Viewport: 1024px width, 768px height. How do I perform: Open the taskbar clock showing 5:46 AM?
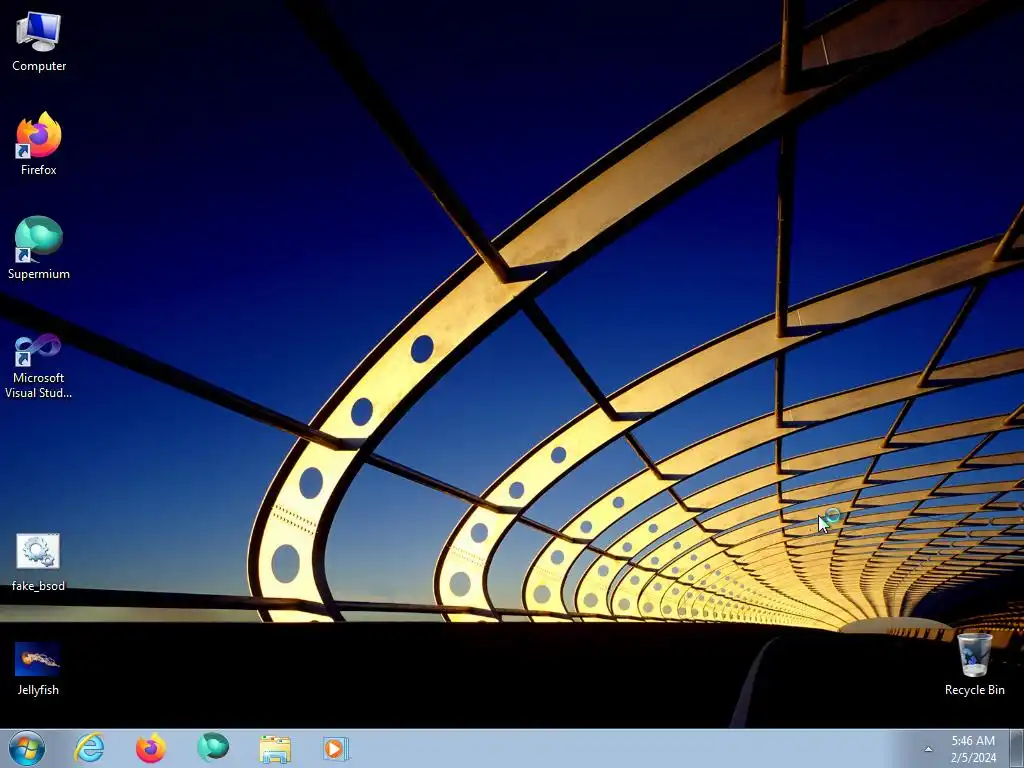973,749
